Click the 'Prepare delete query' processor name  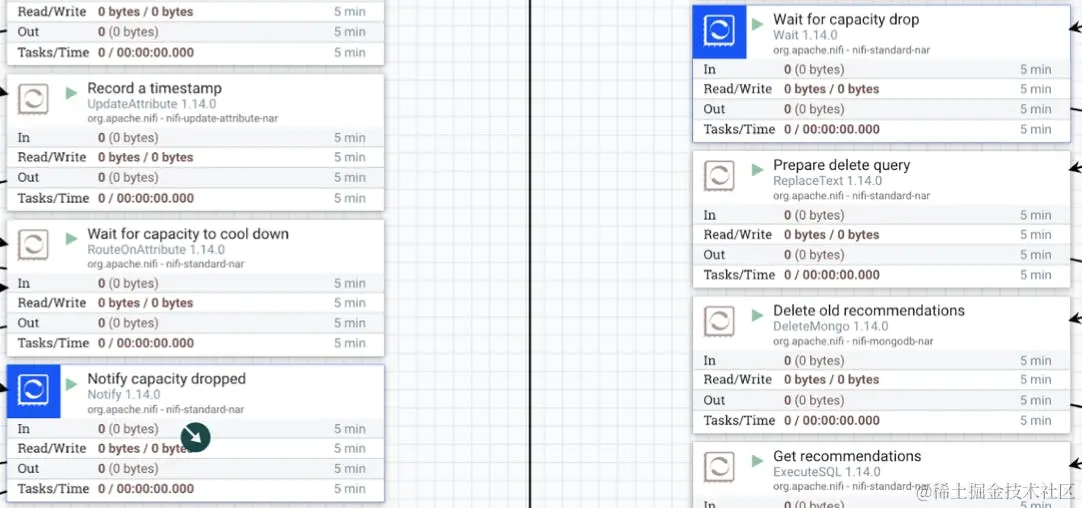pos(841,165)
